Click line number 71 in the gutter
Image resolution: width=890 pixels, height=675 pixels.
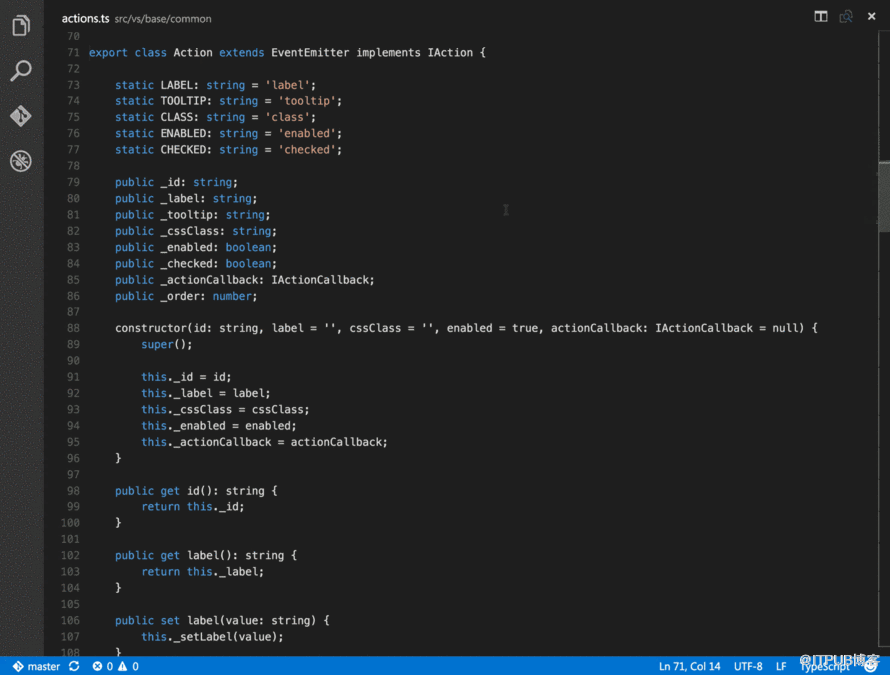point(73,53)
